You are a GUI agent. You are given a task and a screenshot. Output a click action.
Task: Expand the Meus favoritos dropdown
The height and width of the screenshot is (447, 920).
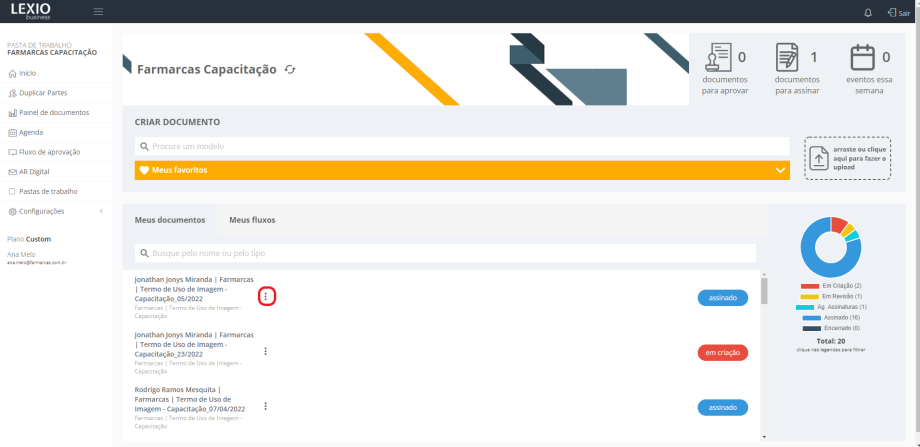click(462, 170)
